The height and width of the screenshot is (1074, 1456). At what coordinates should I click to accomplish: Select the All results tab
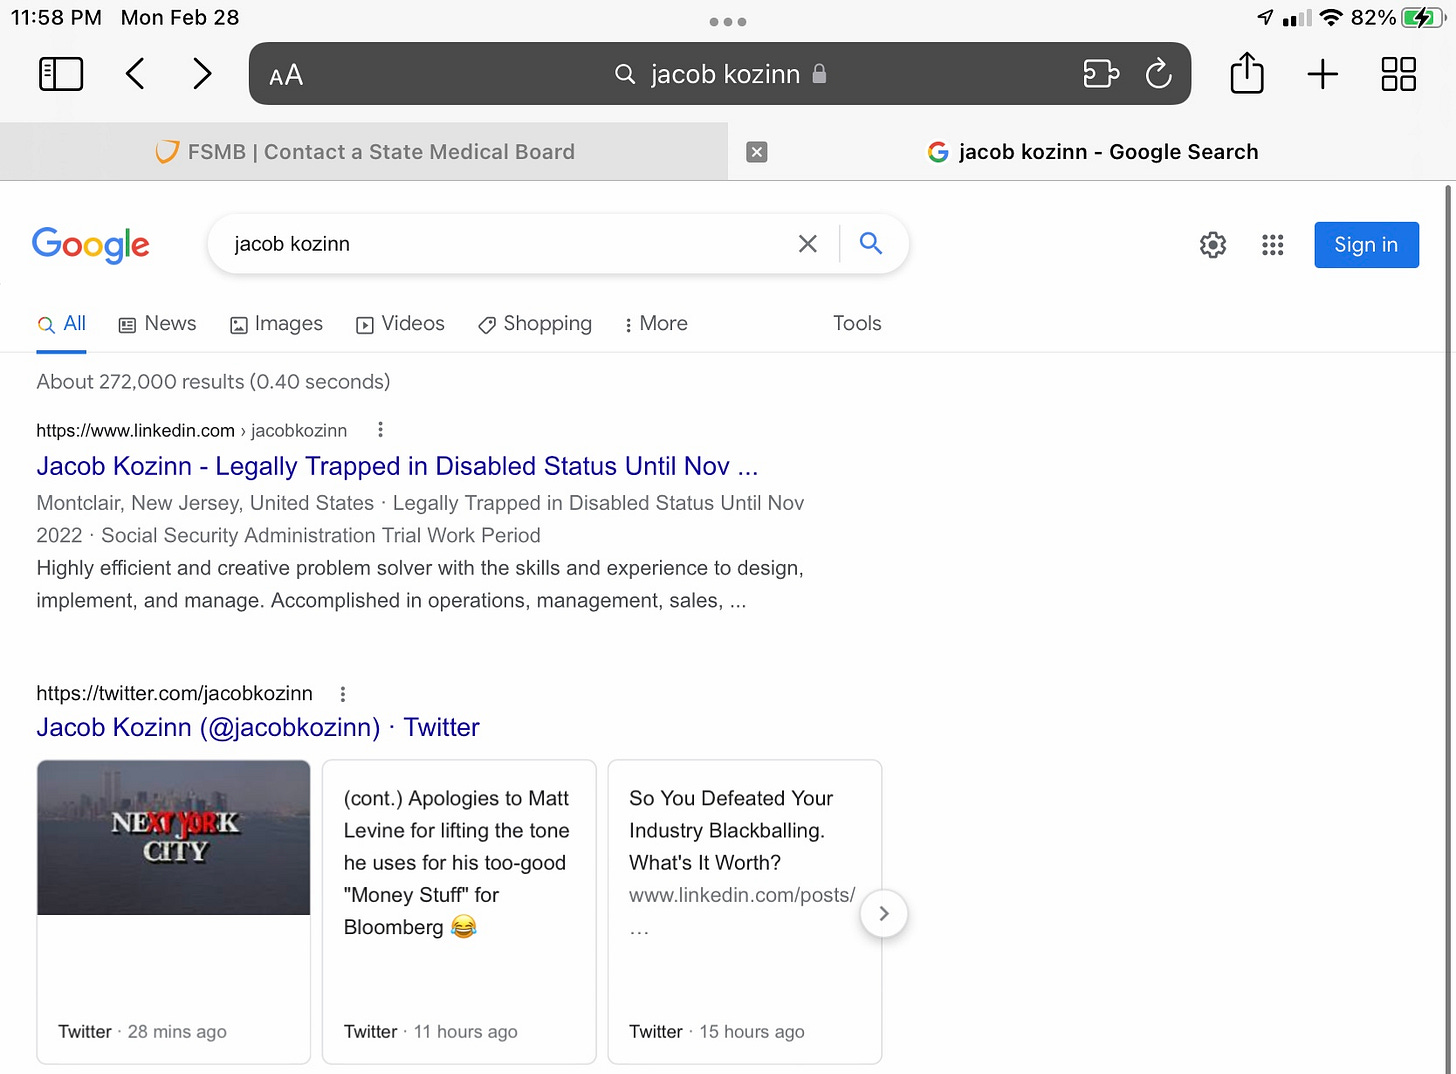tap(62, 324)
